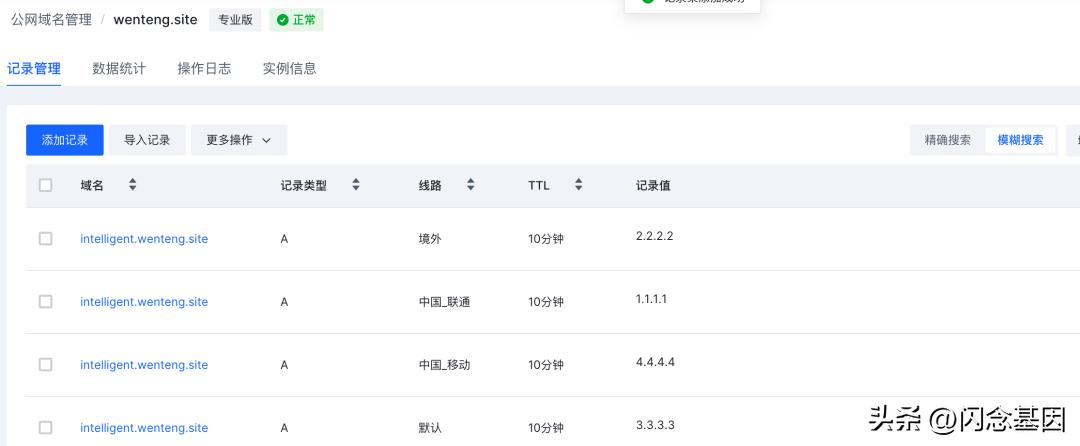Check the row with record value 2.2.2.2
Image resolution: width=1080 pixels, height=446 pixels.
coord(45,239)
